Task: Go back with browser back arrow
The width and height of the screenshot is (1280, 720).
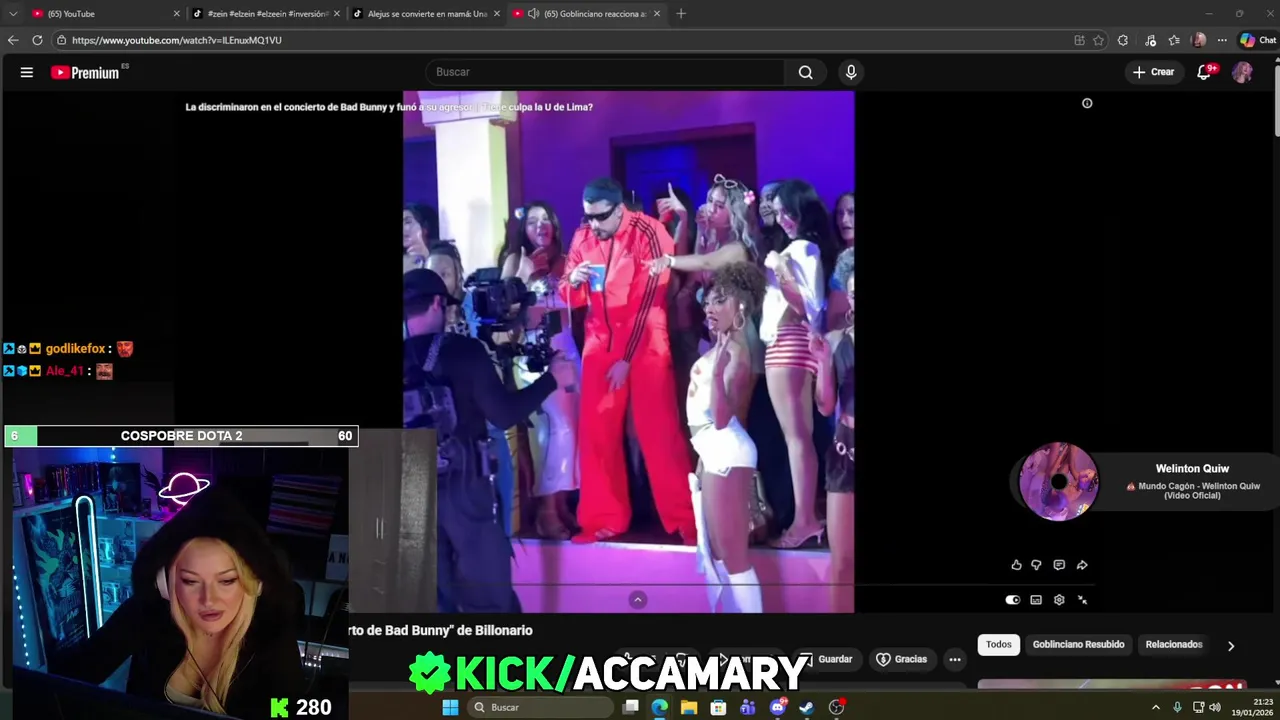Action: [13, 40]
